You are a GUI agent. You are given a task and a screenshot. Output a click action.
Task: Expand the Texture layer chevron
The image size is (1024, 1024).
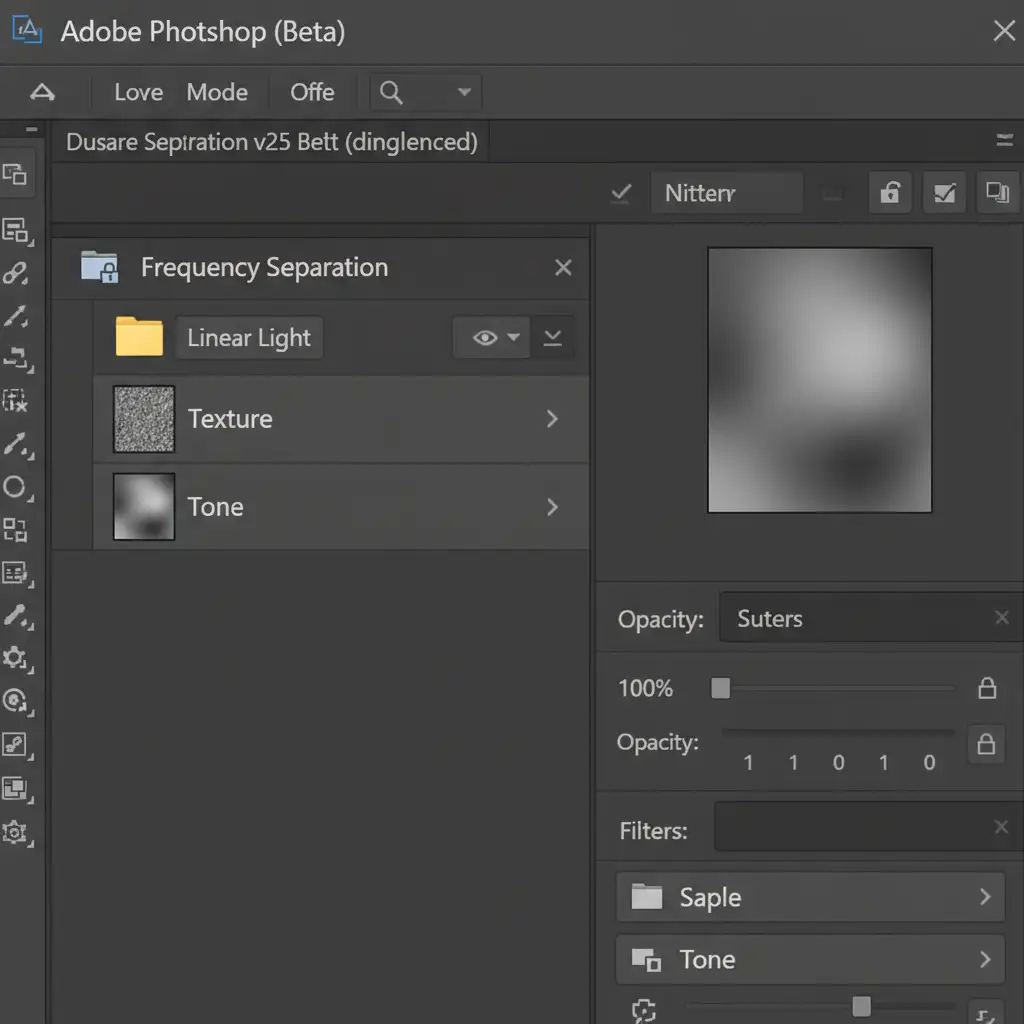tap(552, 419)
